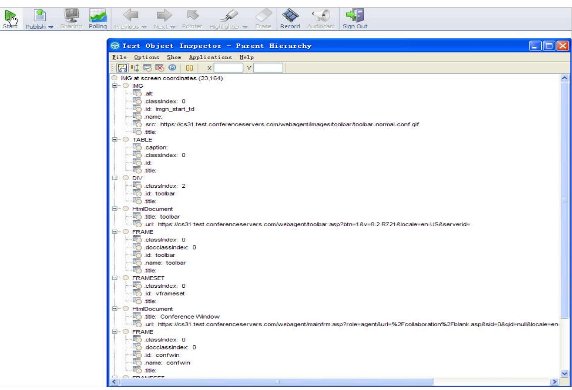Click the Audiocast megaphone icon
Image resolution: width=572 pixels, height=390 pixels.
[x=321, y=16]
